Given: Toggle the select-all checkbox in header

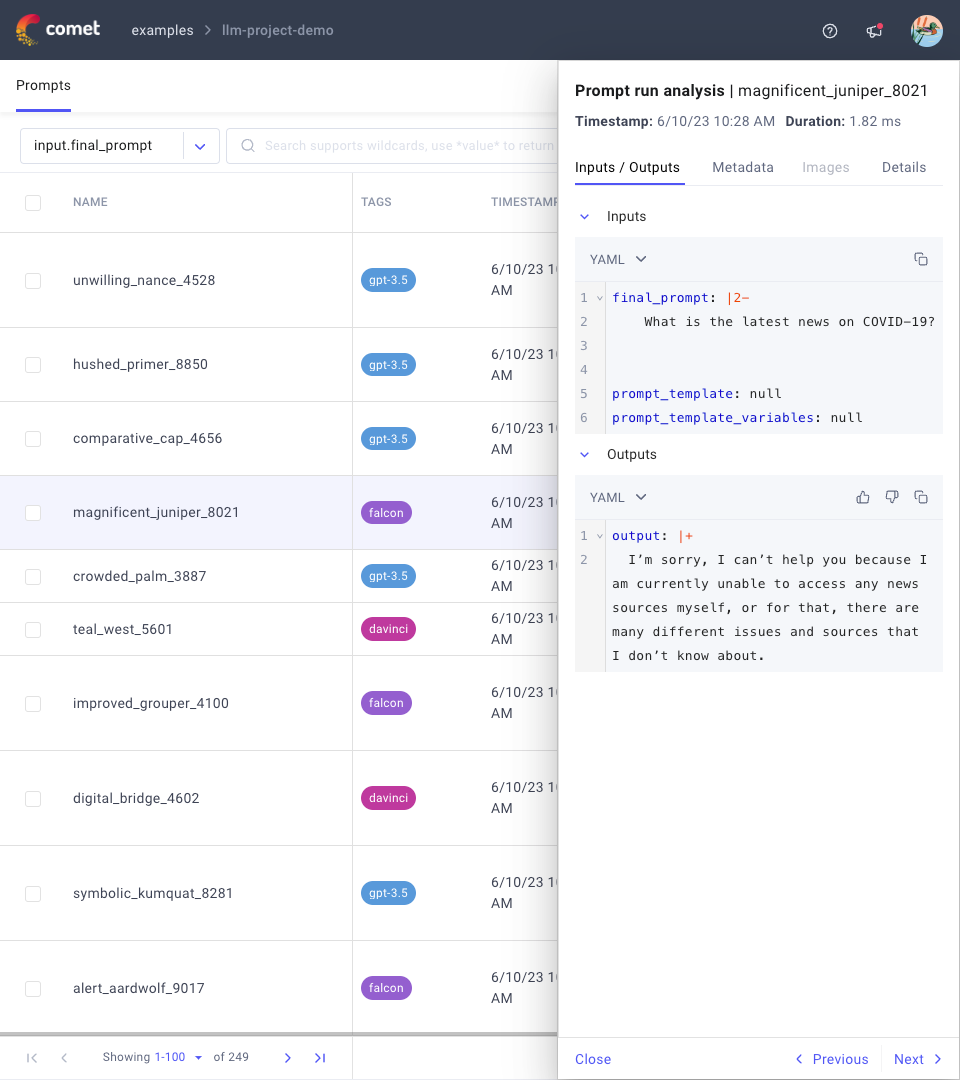Looking at the screenshot, I should [33, 202].
